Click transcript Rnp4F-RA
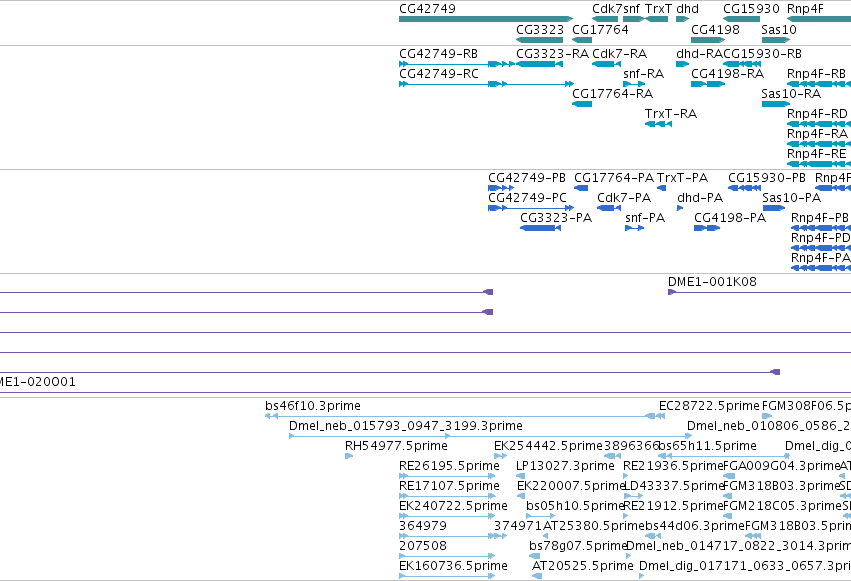 tap(817, 134)
